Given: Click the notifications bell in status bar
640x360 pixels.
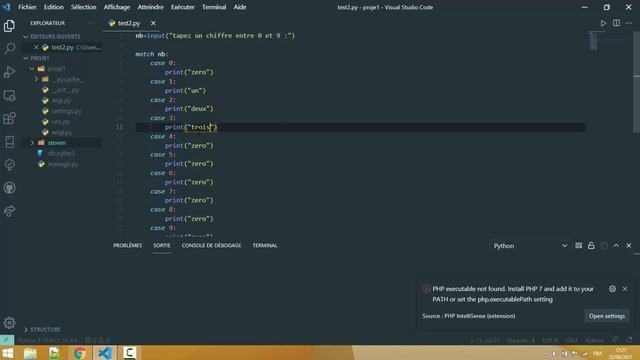Looking at the screenshot, I should [629, 340].
